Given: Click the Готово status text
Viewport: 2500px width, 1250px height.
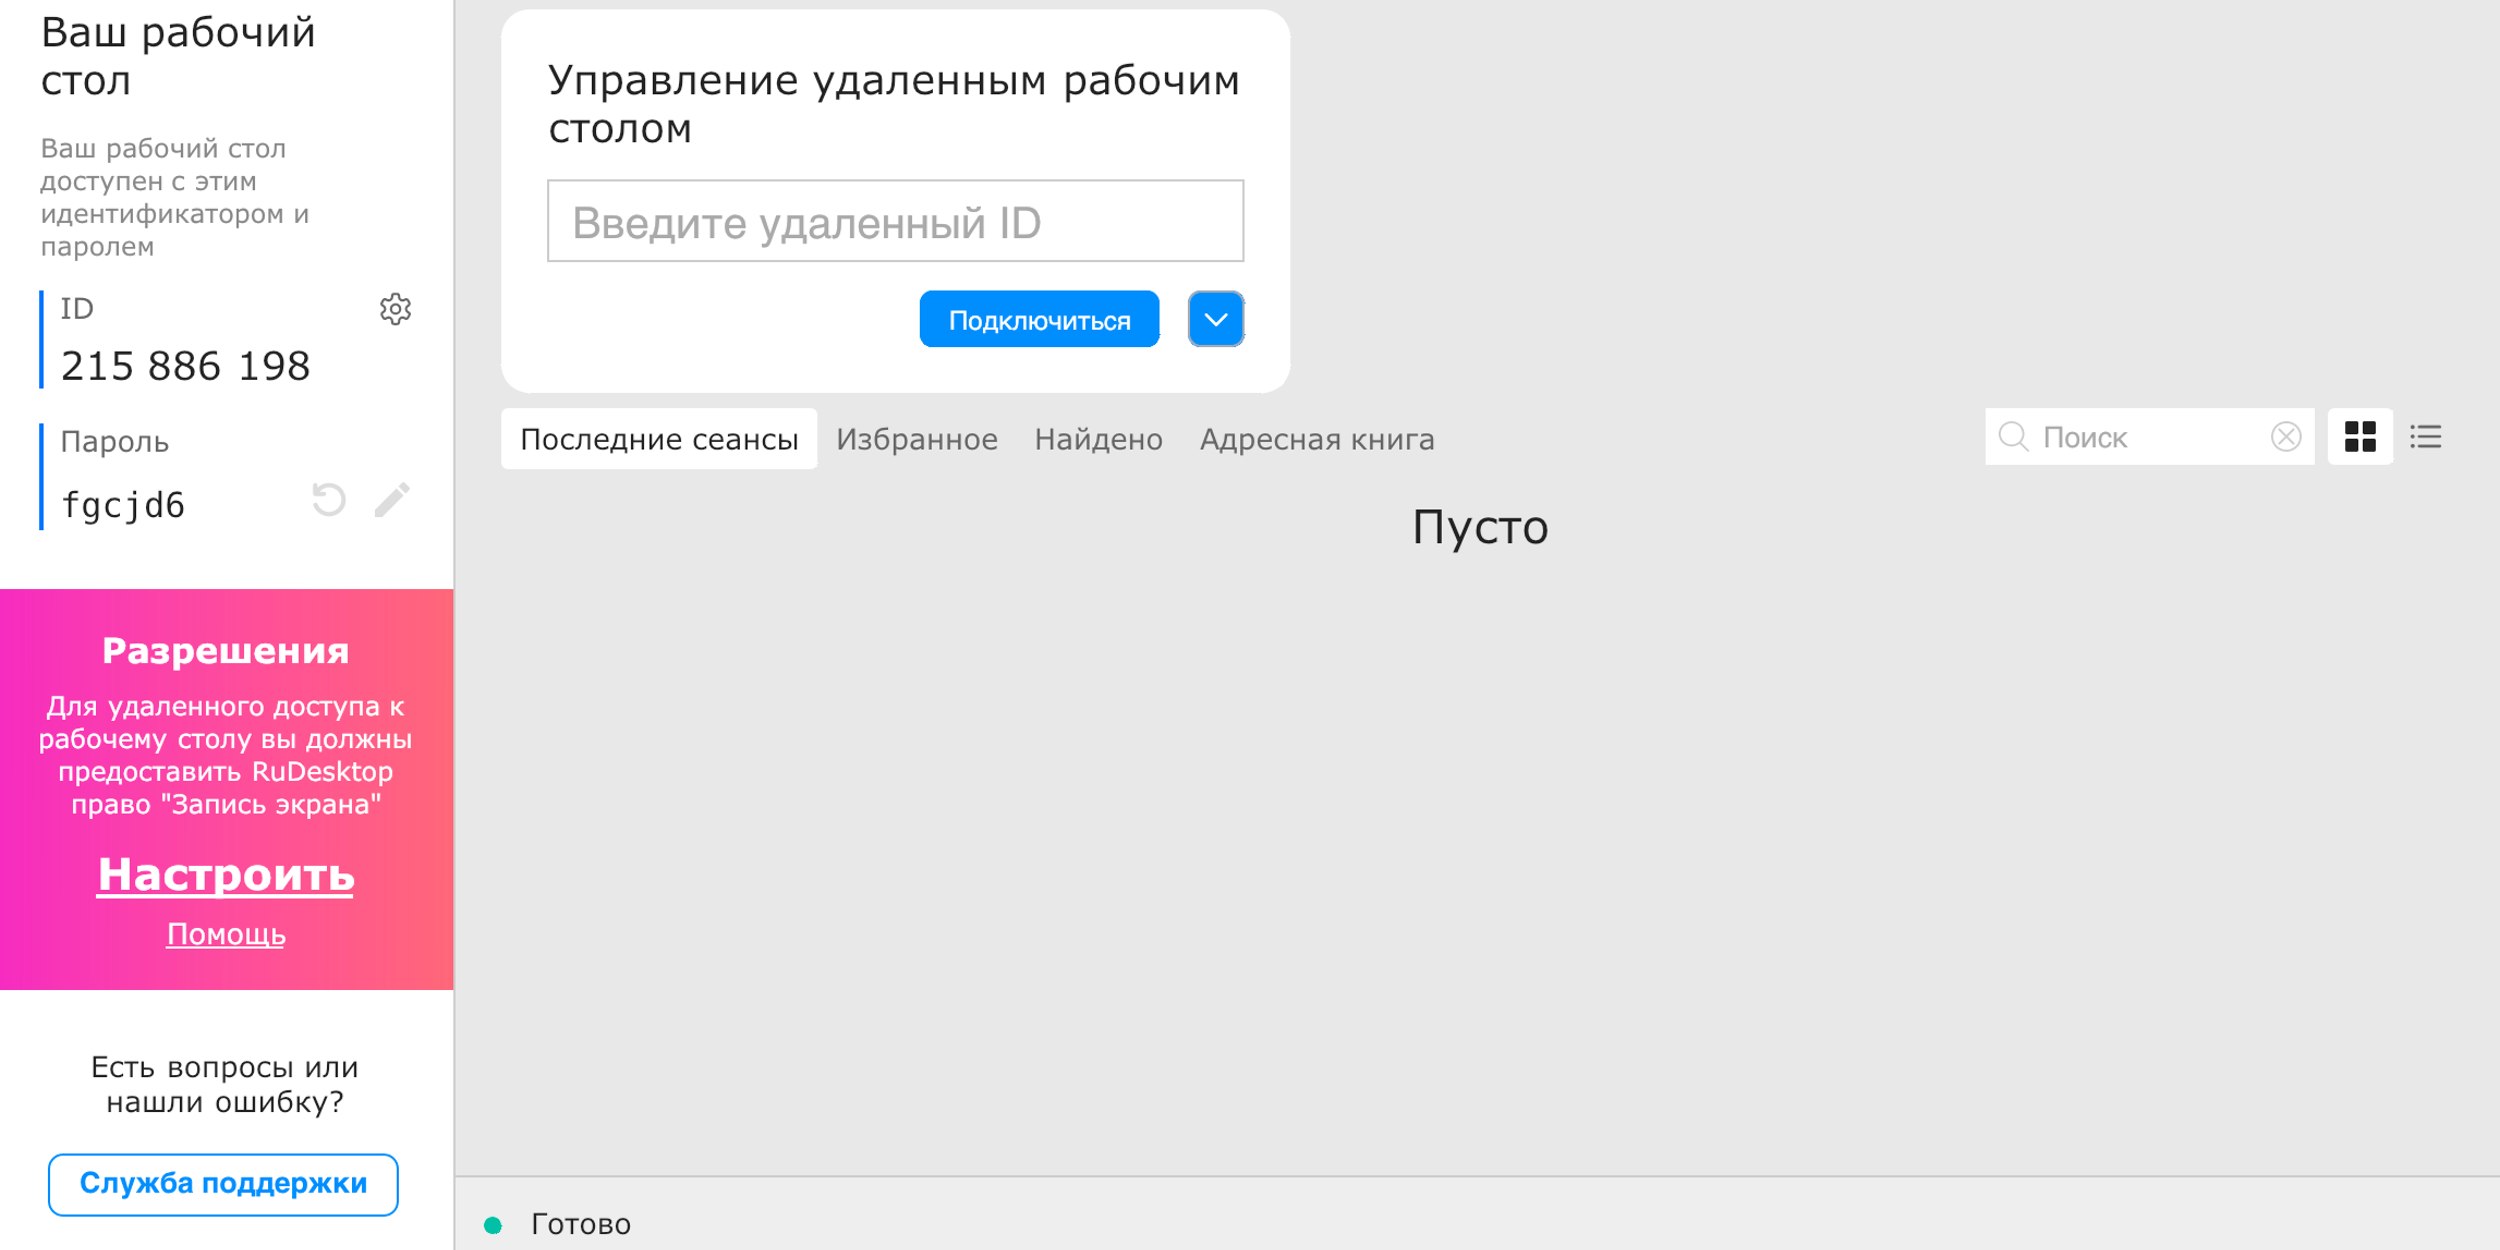Looking at the screenshot, I should [x=580, y=1224].
